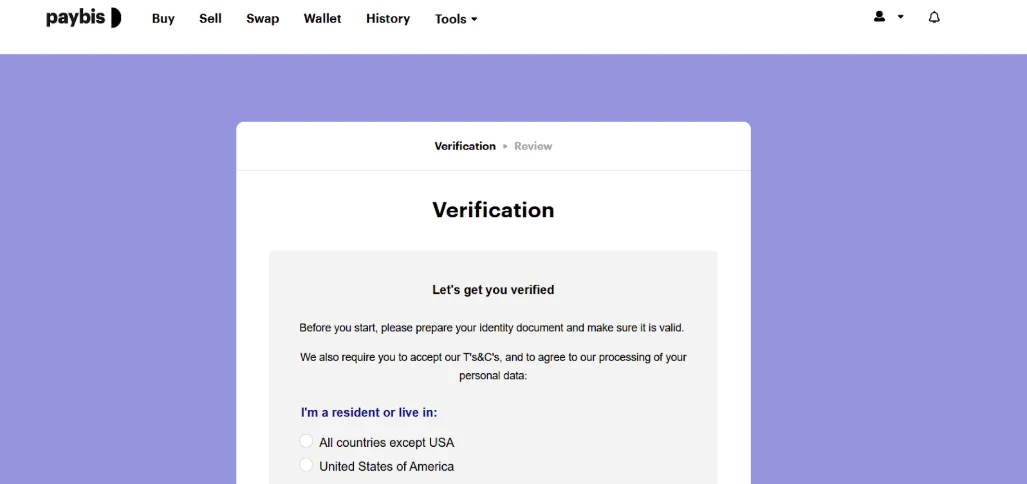Select the Review step breadcrumb
The height and width of the screenshot is (484, 1027).
click(533, 146)
